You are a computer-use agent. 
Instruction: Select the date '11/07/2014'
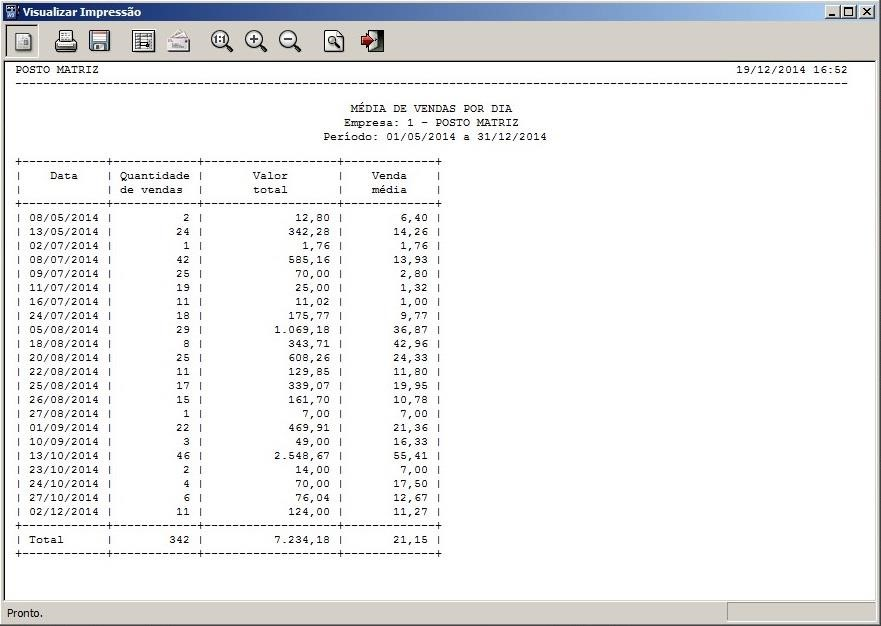[63, 288]
